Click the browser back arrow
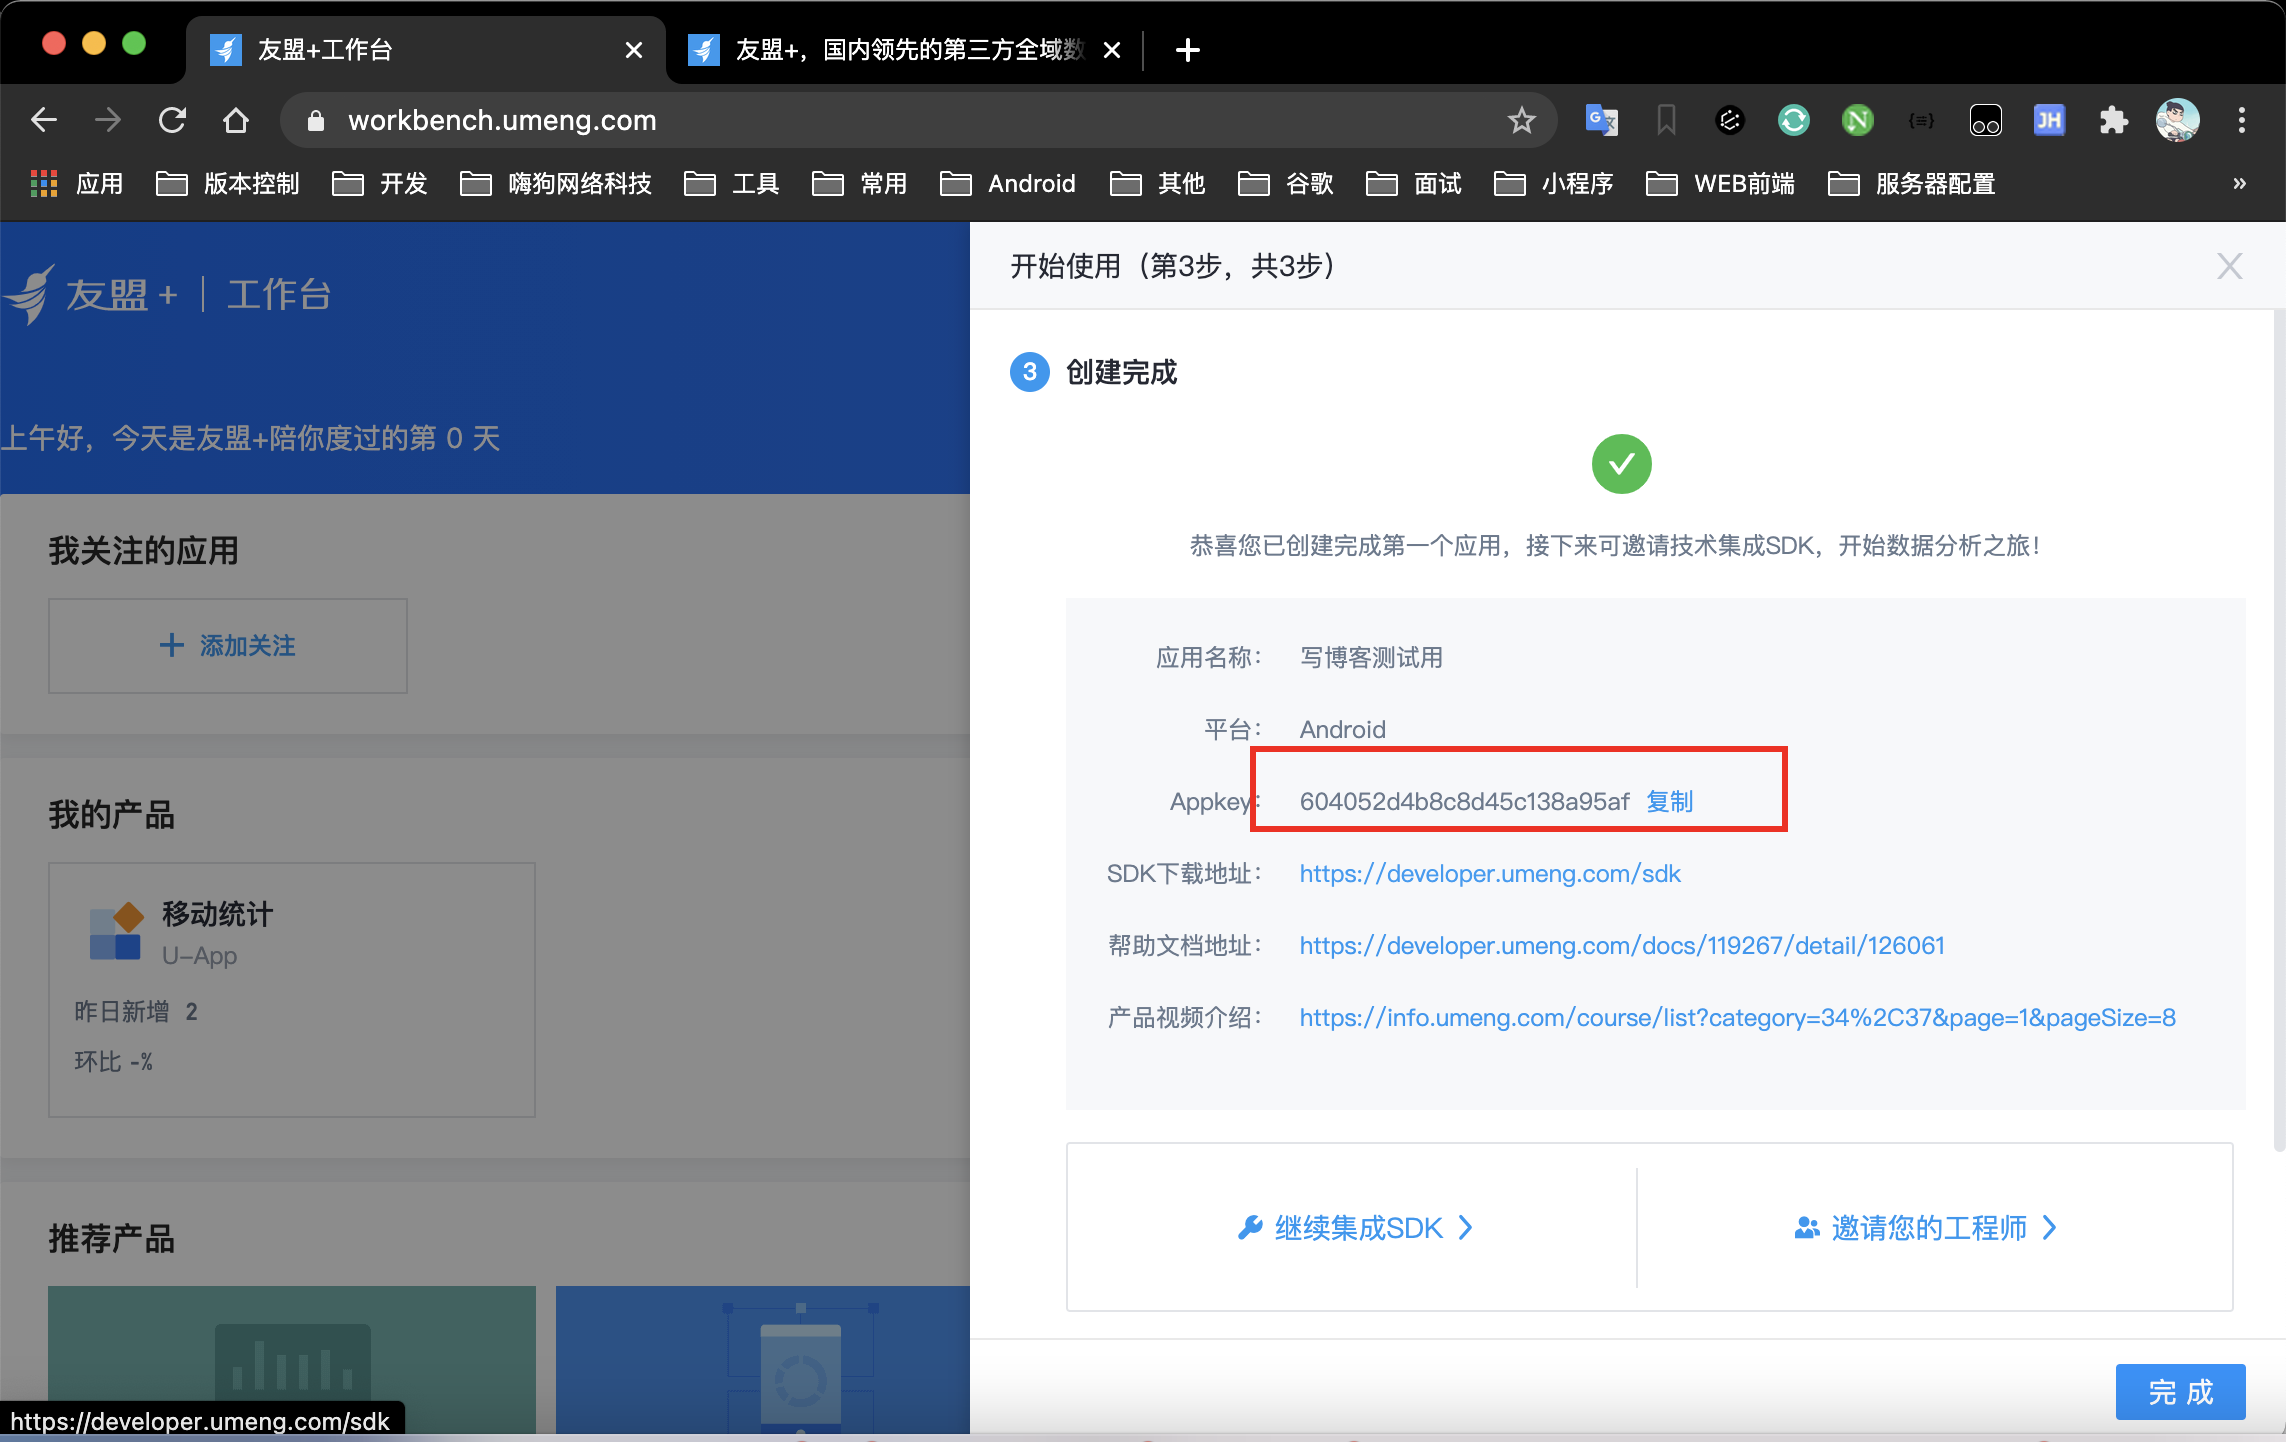The width and height of the screenshot is (2286, 1442). [44, 120]
